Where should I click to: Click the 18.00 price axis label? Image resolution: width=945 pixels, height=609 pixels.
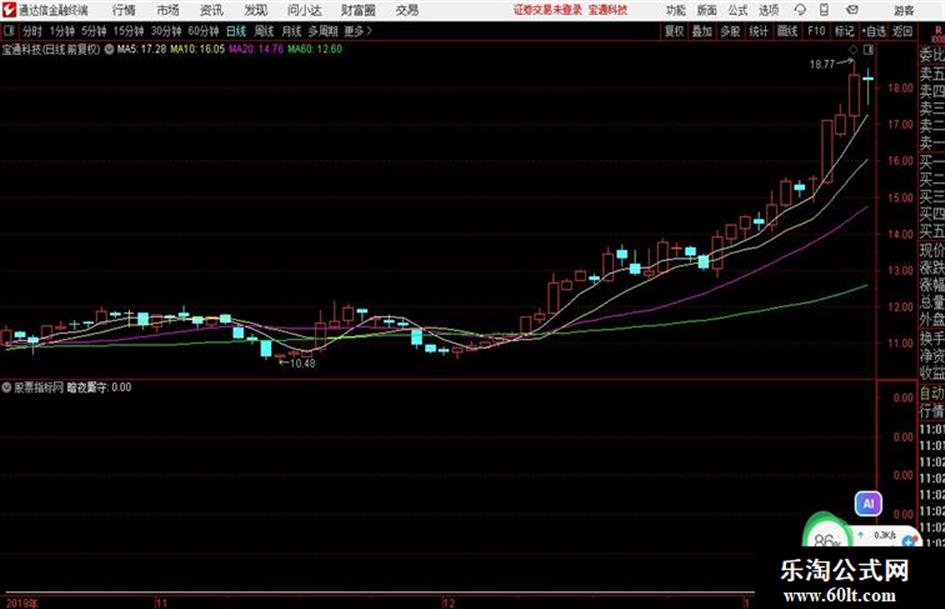click(x=900, y=88)
